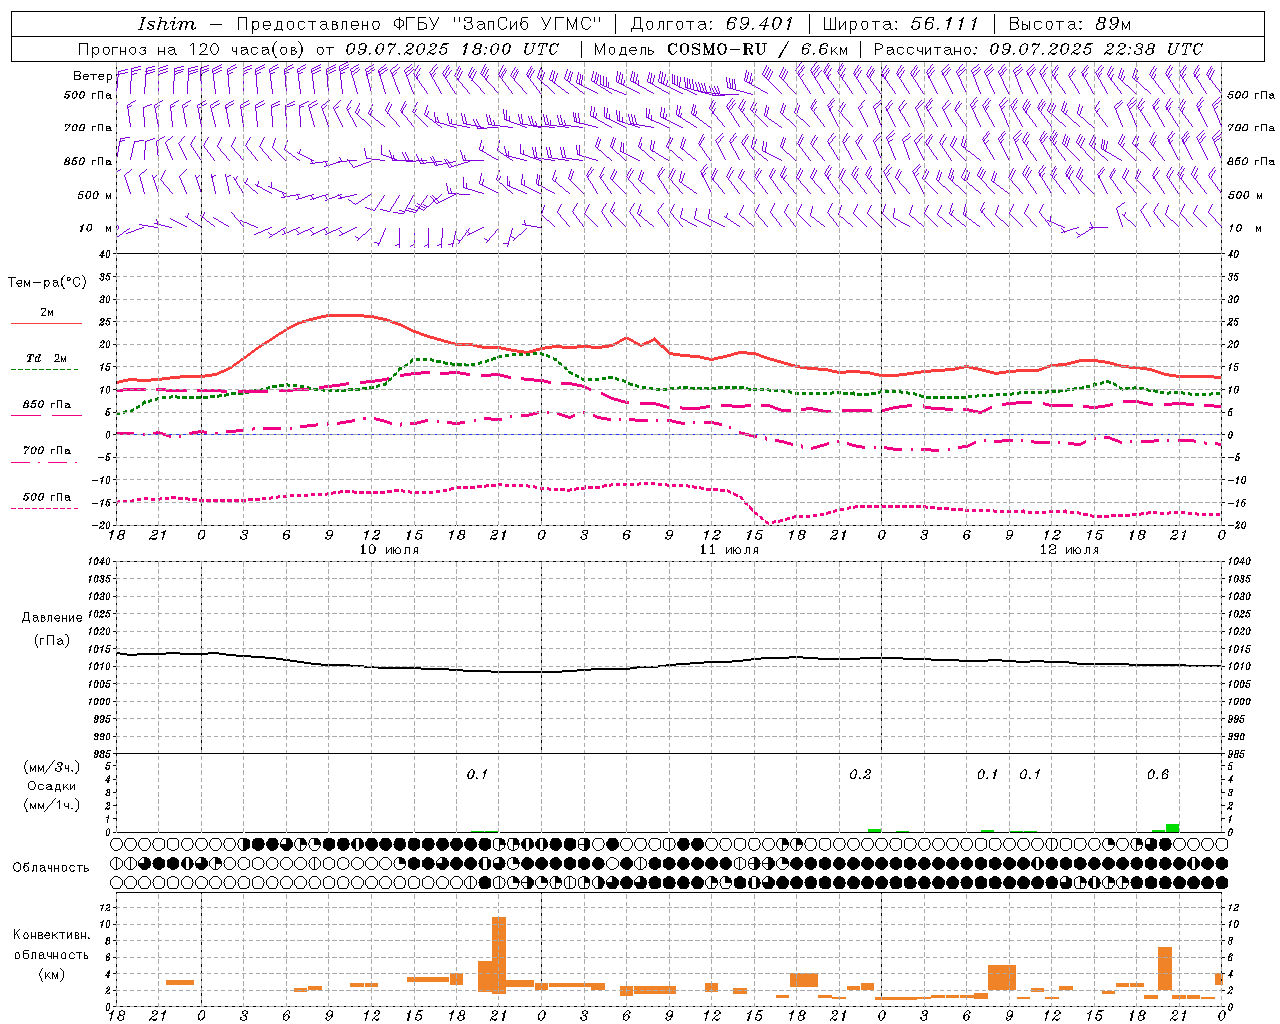
Task: Select the Долгота: 69.401 header field
Action: [x=711, y=24]
